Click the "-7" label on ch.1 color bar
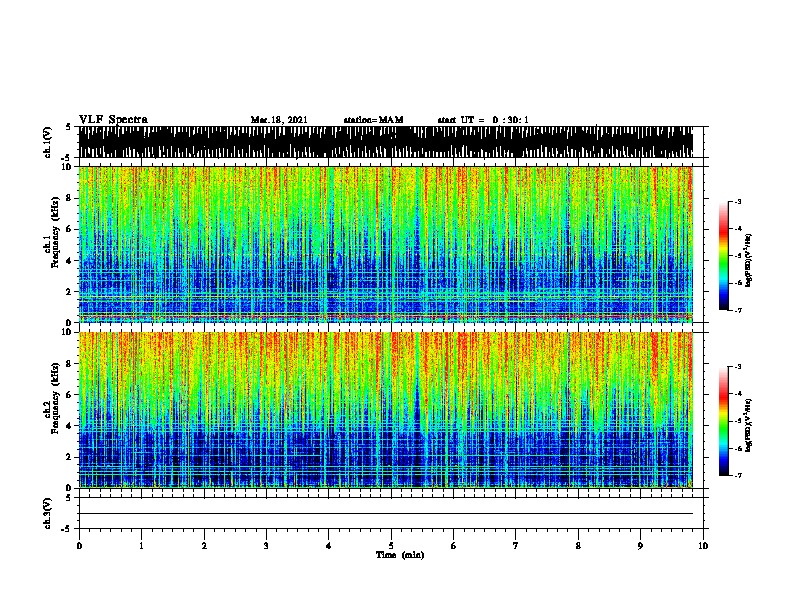The height and width of the screenshot is (612, 792). click(x=738, y=310)
